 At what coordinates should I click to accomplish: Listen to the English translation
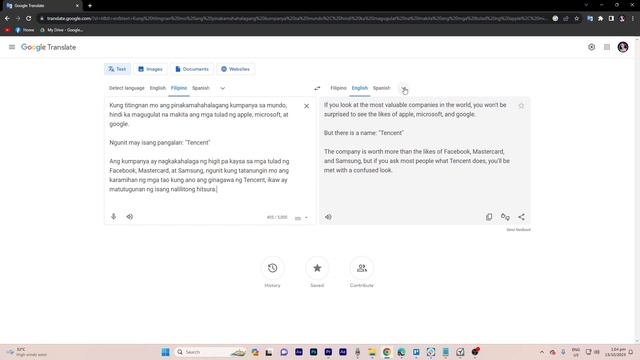coord(328,217)
